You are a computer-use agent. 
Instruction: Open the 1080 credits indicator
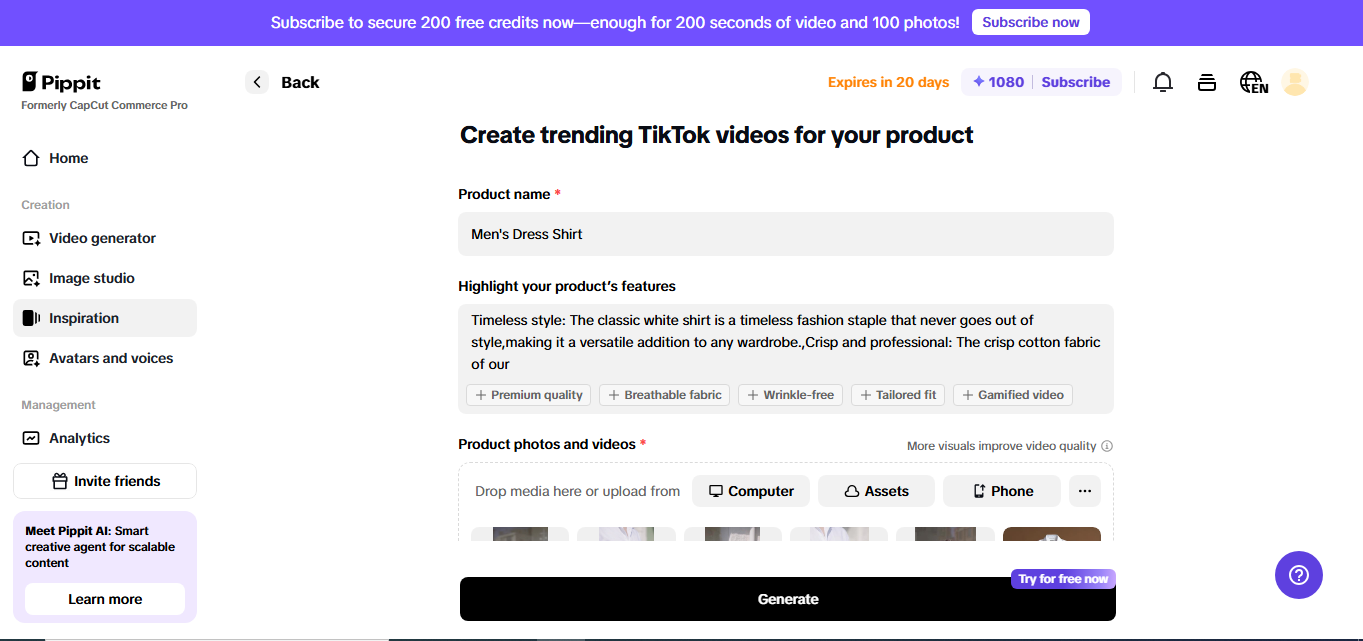[x=997, y=82]
